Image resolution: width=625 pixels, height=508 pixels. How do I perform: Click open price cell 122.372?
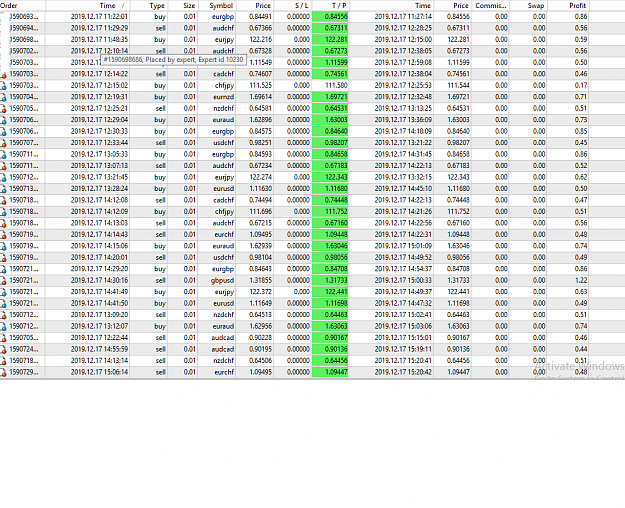coord(260,292)
